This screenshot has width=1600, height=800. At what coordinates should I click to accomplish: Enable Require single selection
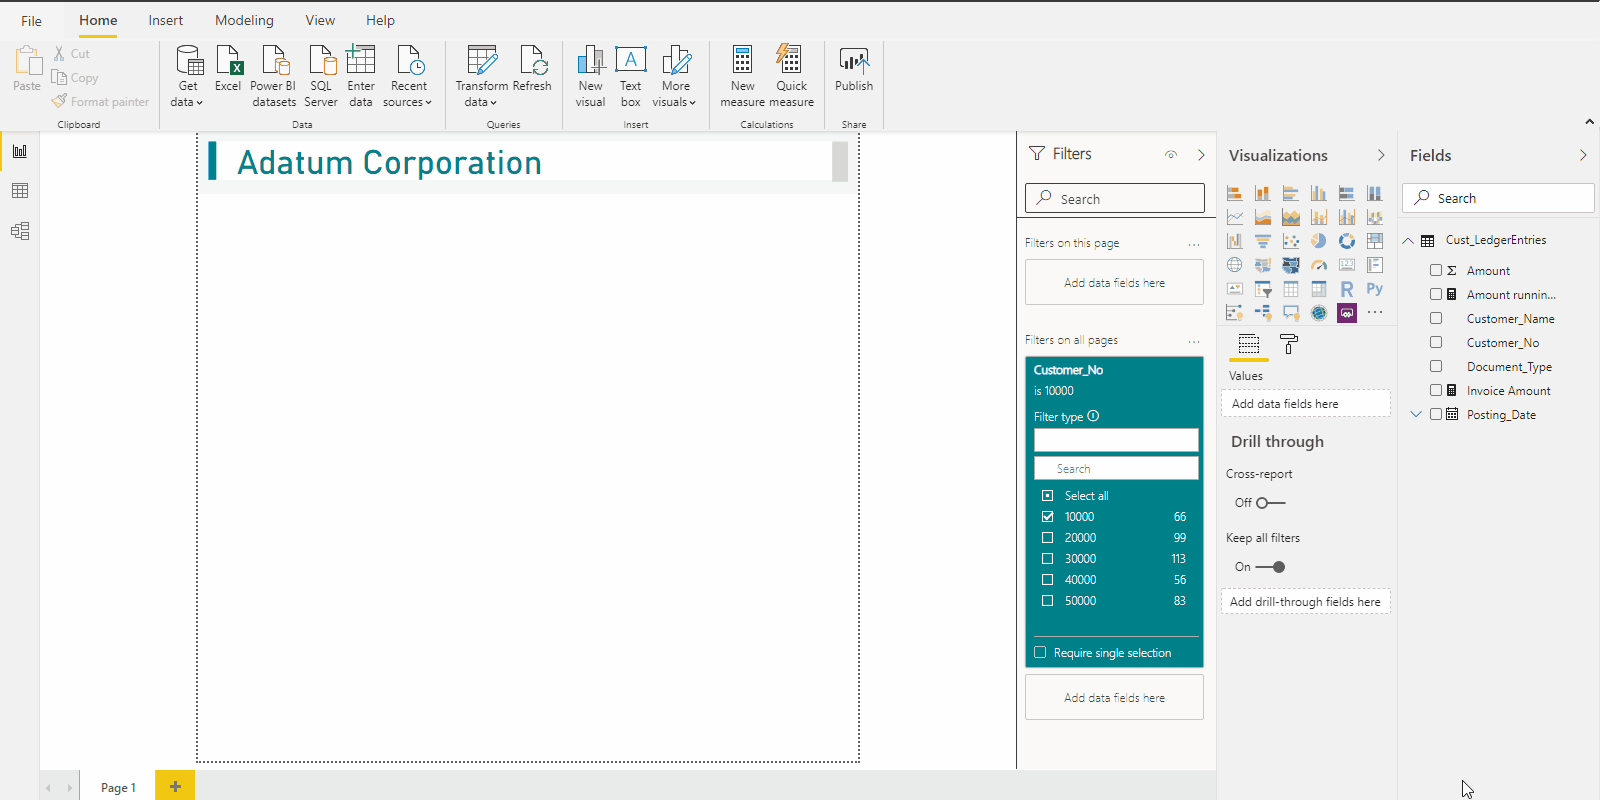(1040, 653)
